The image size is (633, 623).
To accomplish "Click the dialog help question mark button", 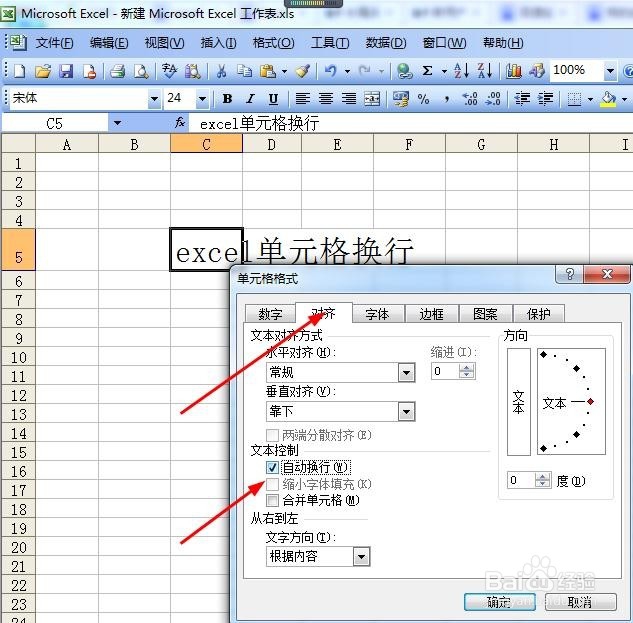I will [x=570, y=275].
